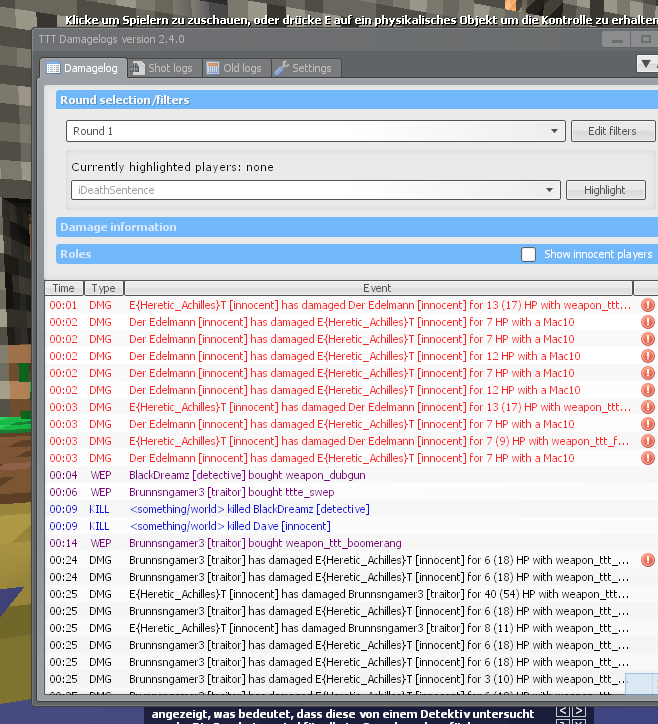Click the Type column header
Screen dimensions: 658x724
103,288
